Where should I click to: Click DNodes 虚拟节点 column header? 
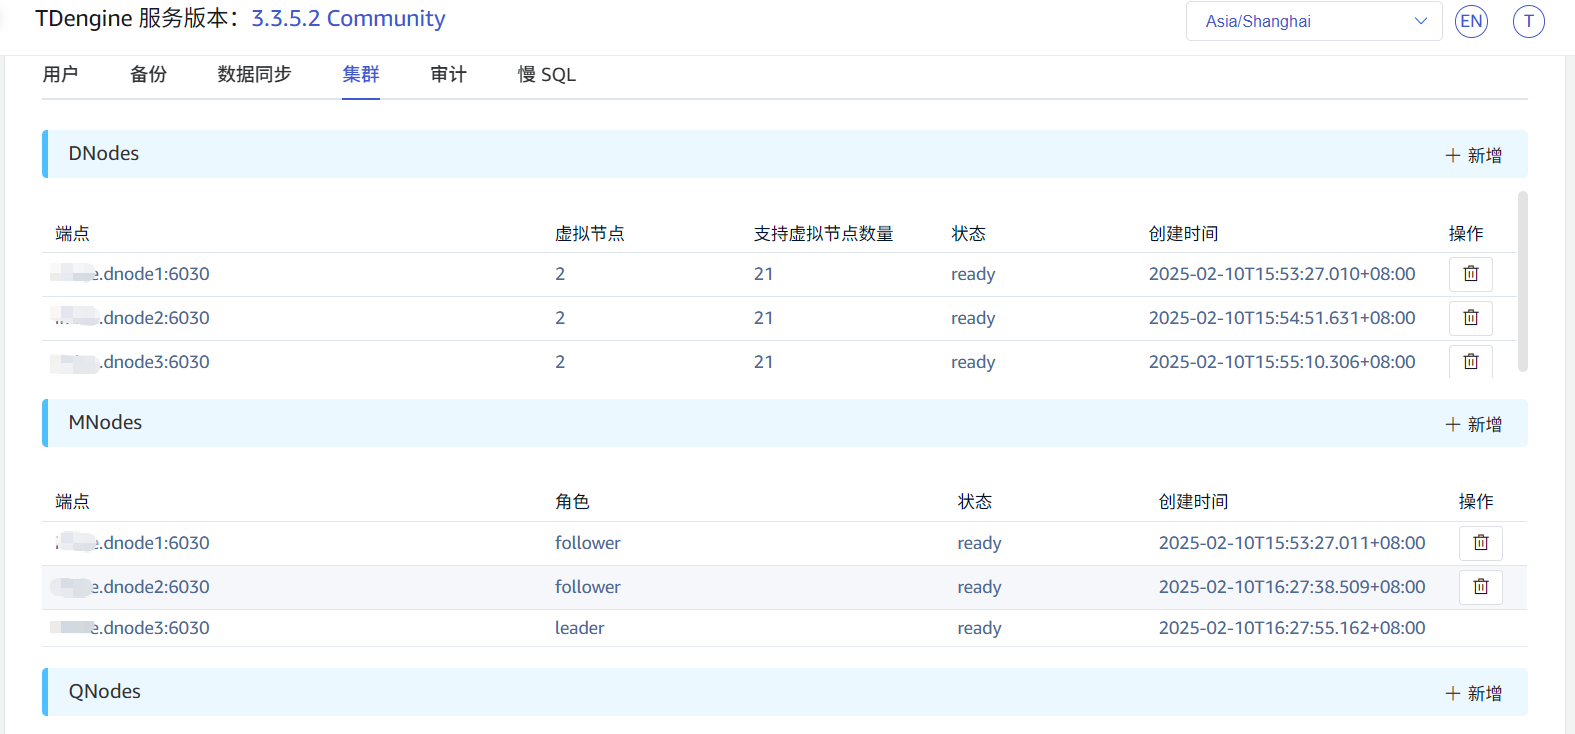point(590,234)
